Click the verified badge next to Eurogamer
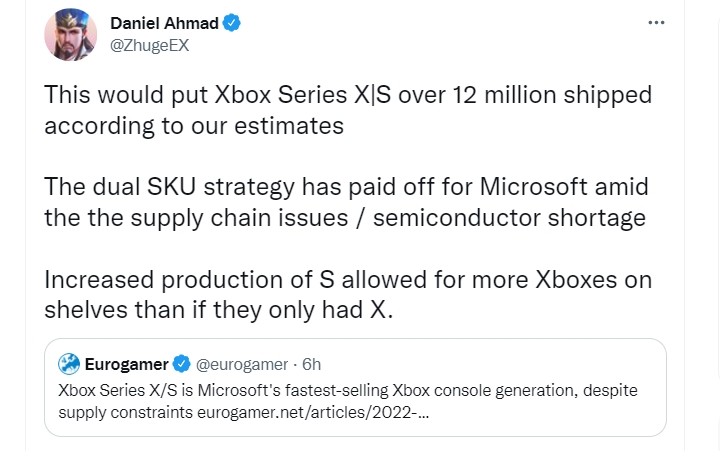 point(183,364)
